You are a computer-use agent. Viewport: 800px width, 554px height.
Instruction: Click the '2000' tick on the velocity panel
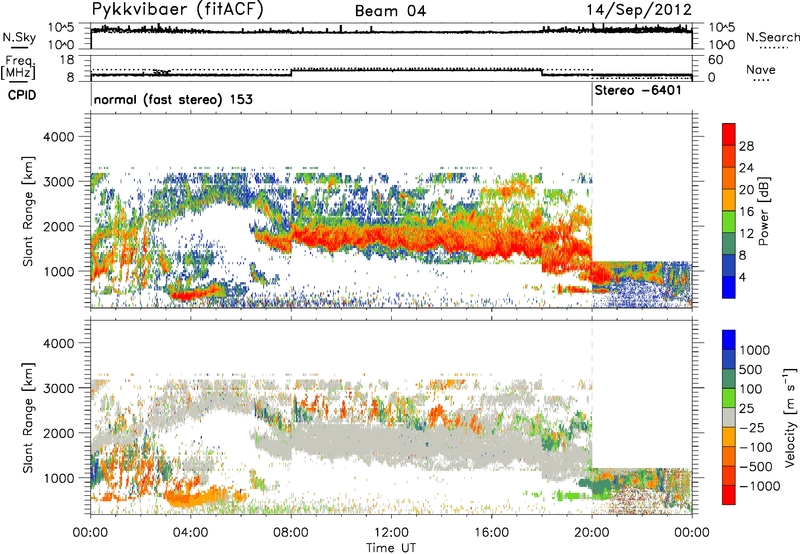click(58, 433)
